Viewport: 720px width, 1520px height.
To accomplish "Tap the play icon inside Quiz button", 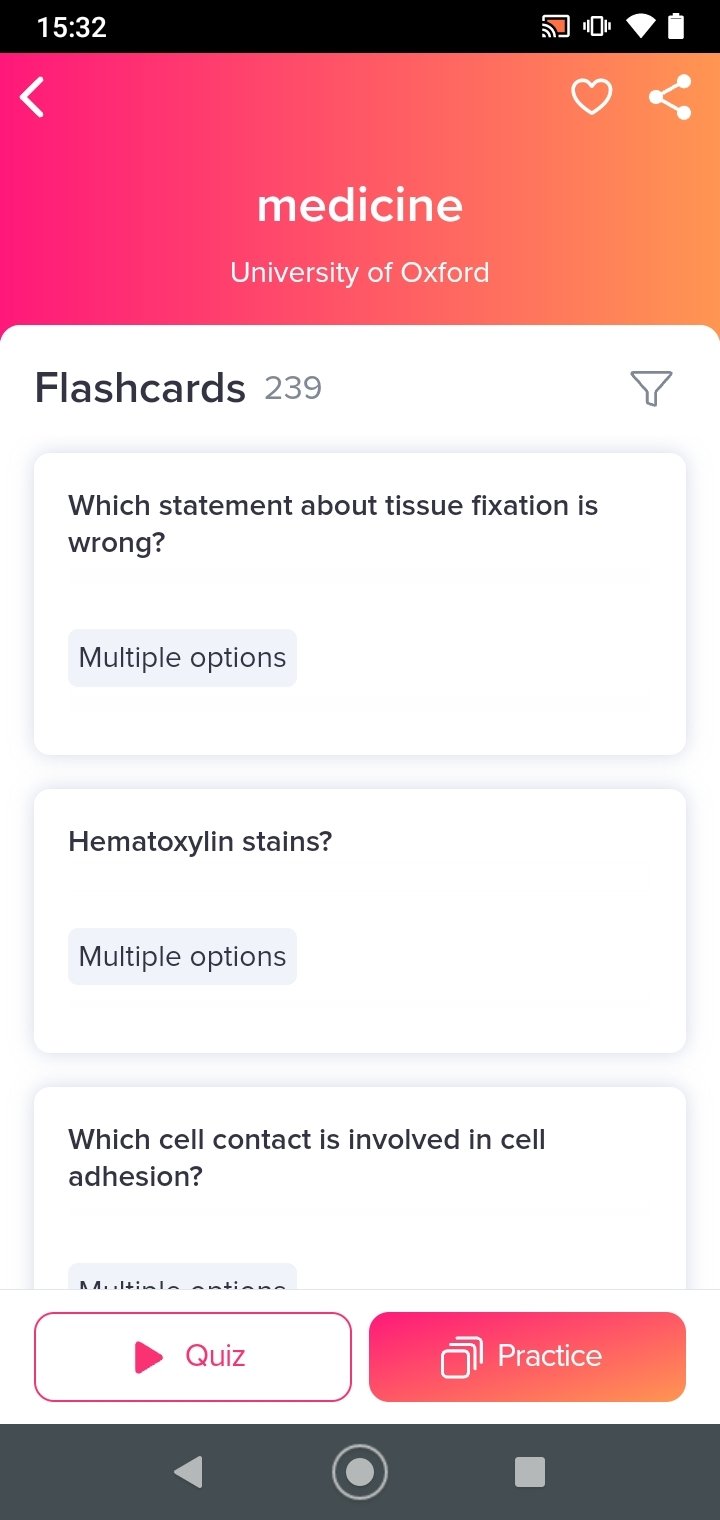I will 148,1357.
